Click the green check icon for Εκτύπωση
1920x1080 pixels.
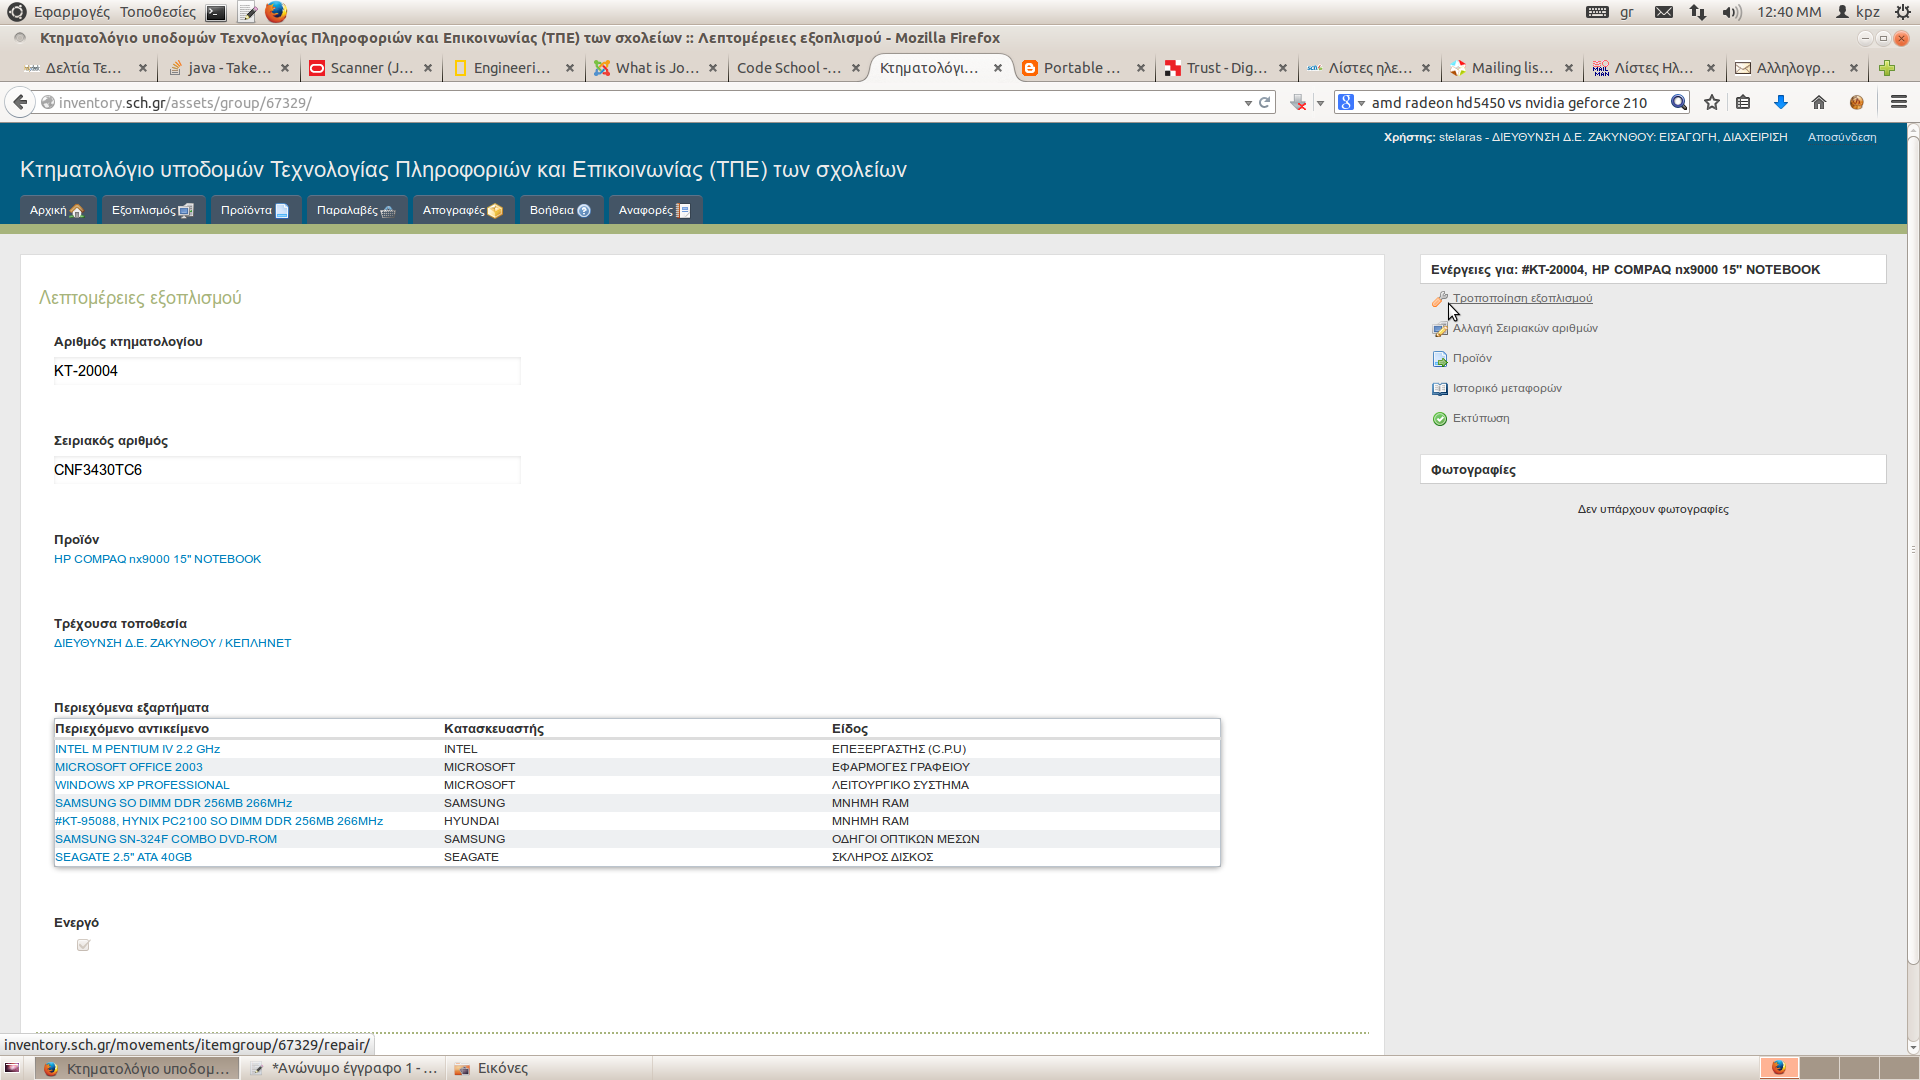[x=1440, y=419]
